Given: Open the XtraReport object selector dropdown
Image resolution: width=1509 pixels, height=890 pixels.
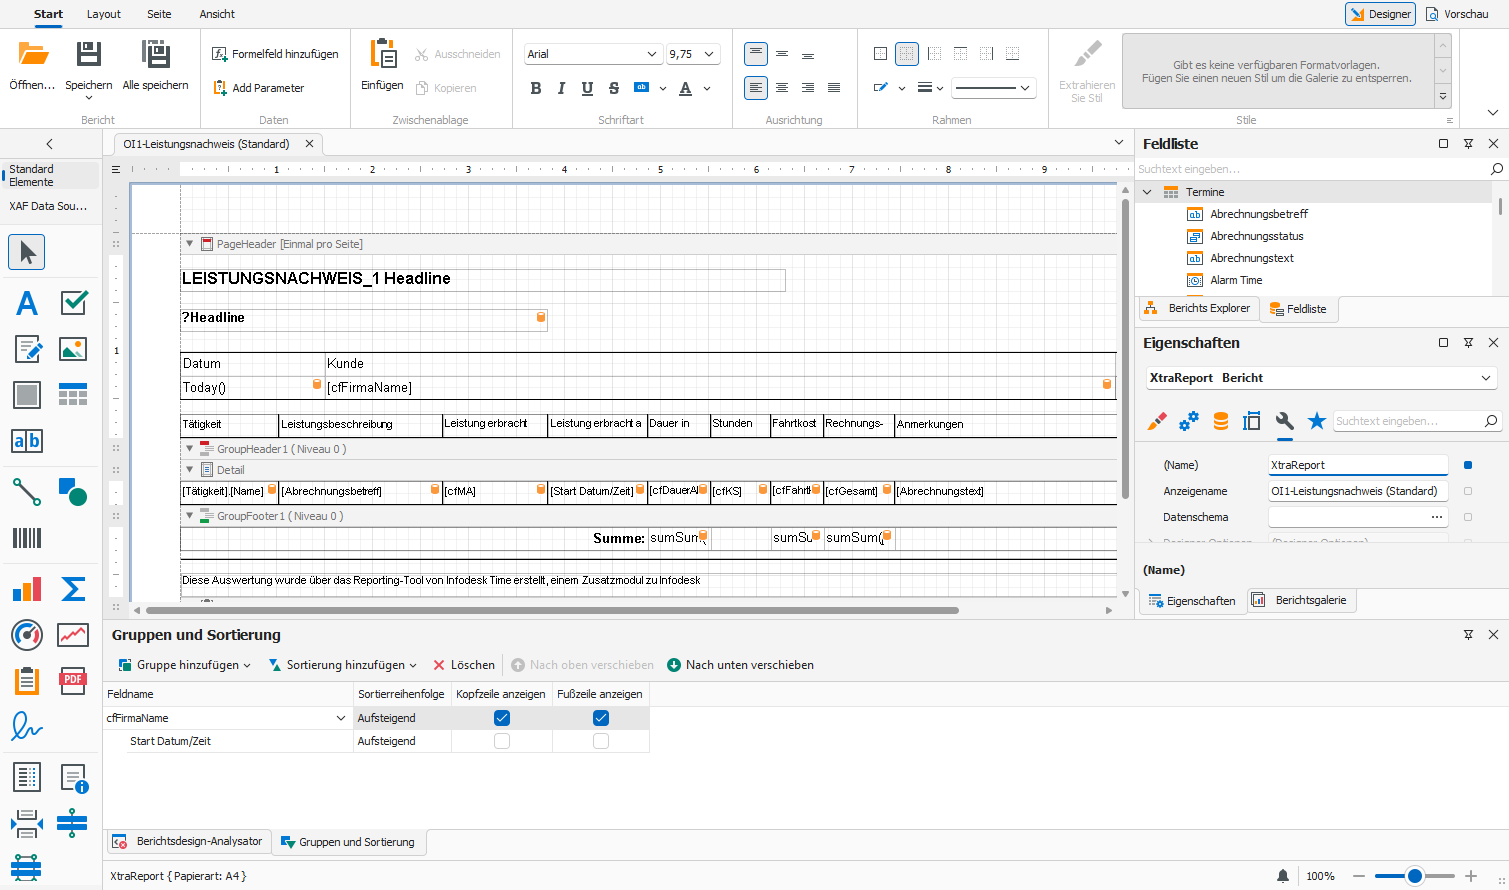Looking at the screenshot, I should pos(1486,378).
